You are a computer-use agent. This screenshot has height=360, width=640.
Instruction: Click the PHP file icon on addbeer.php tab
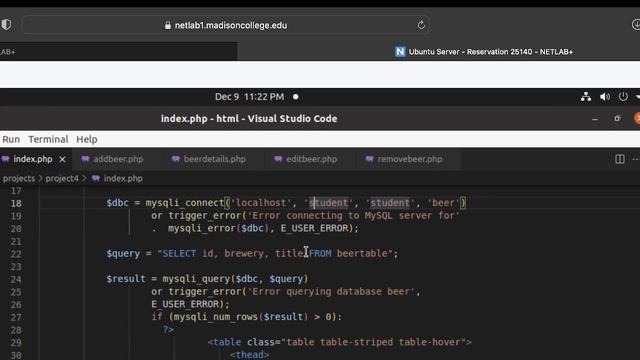(85, 159)
